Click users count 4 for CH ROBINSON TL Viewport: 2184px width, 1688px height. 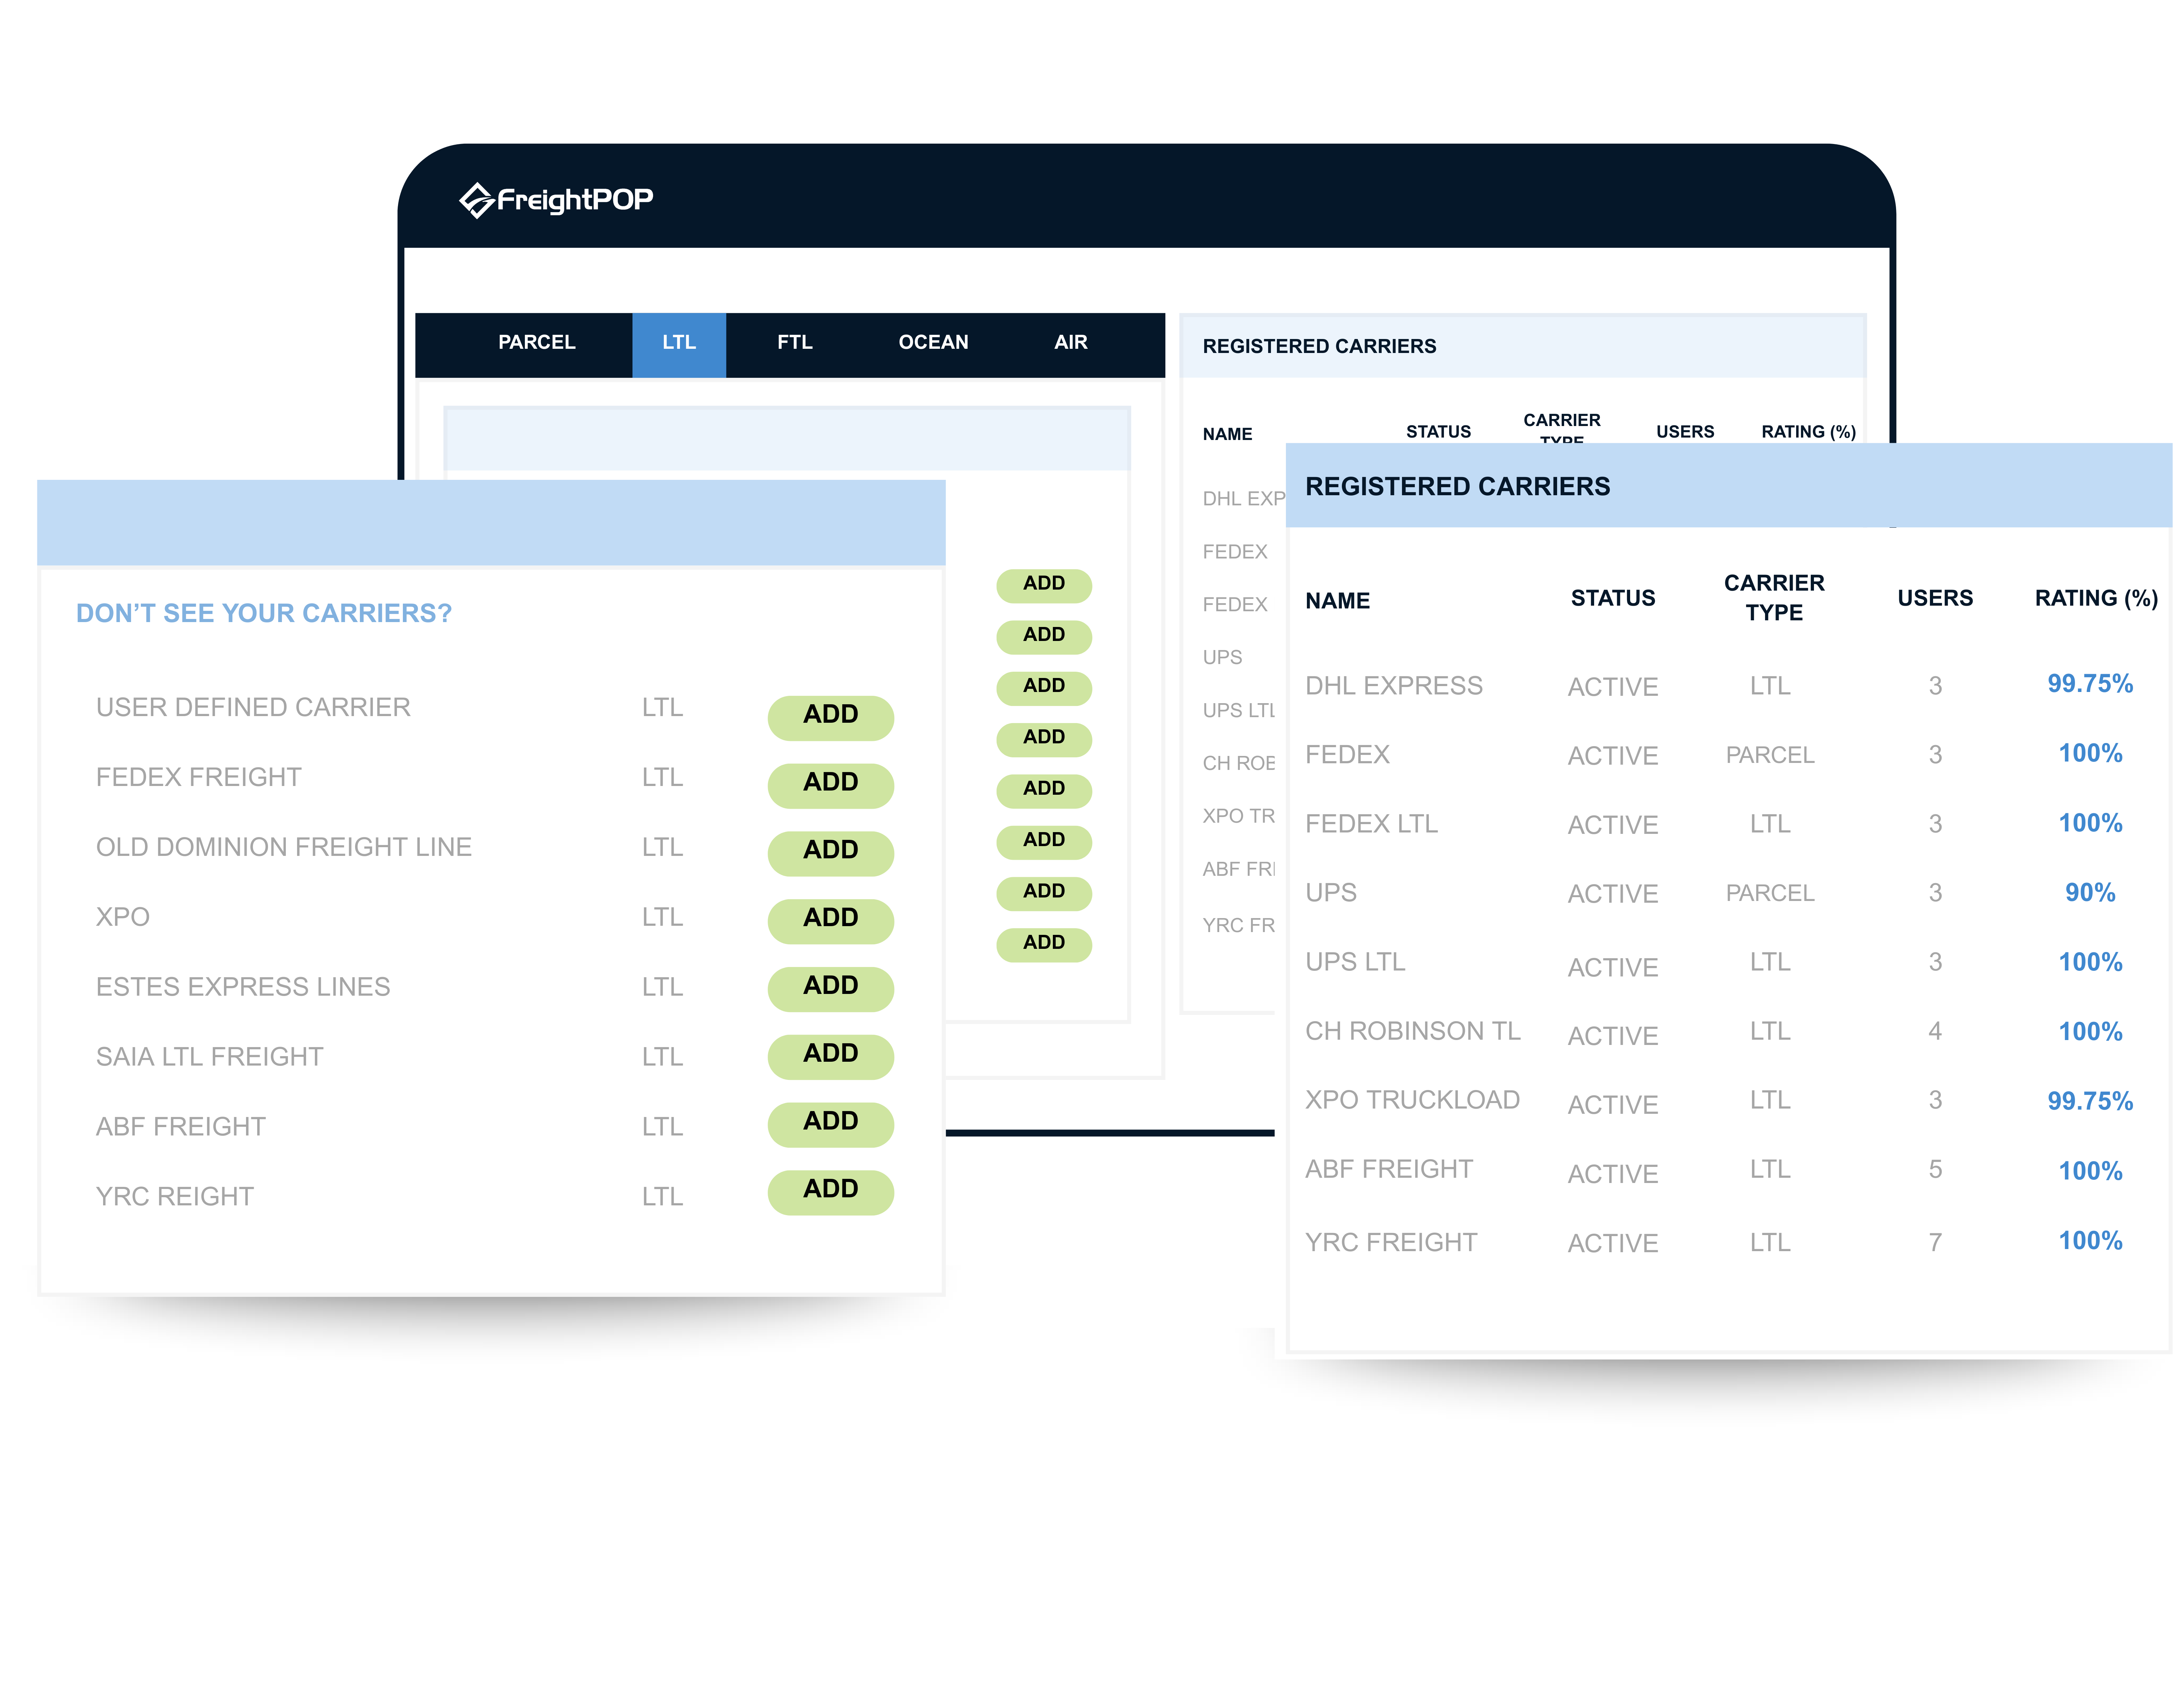pyautogui.click(x=1935, y=1031)
